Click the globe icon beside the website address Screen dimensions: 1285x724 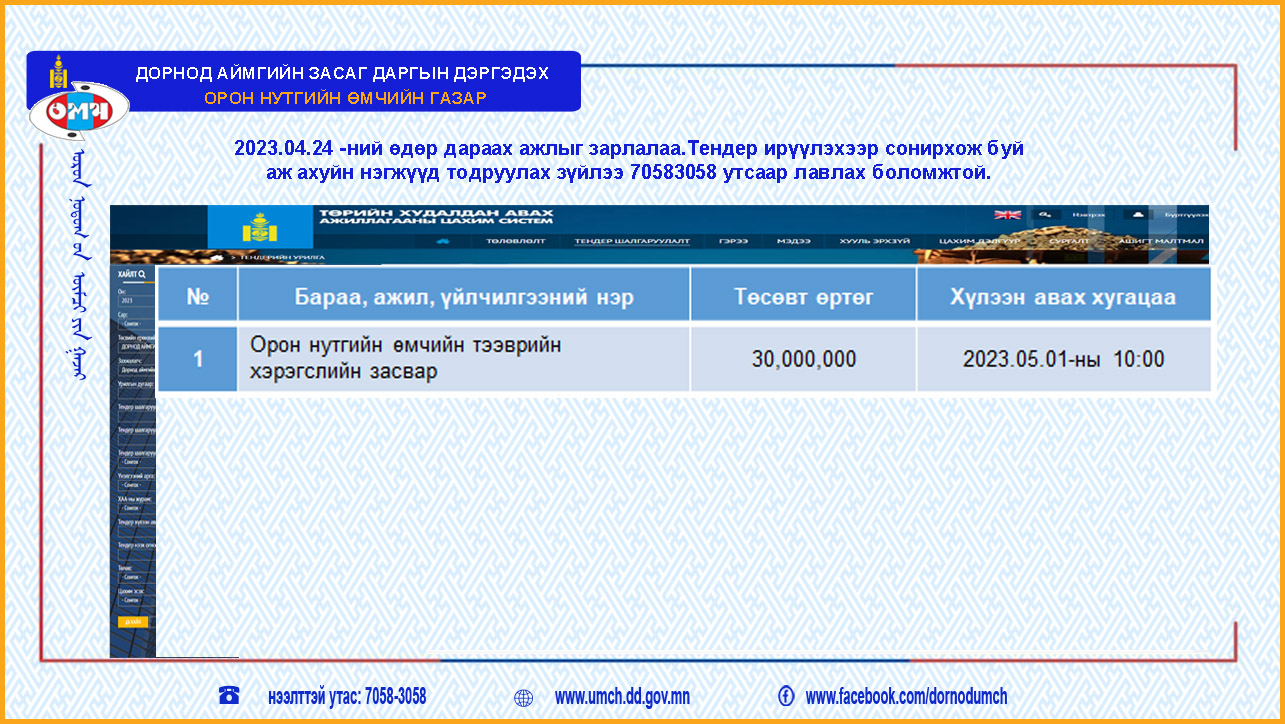(x=523, y=698)
